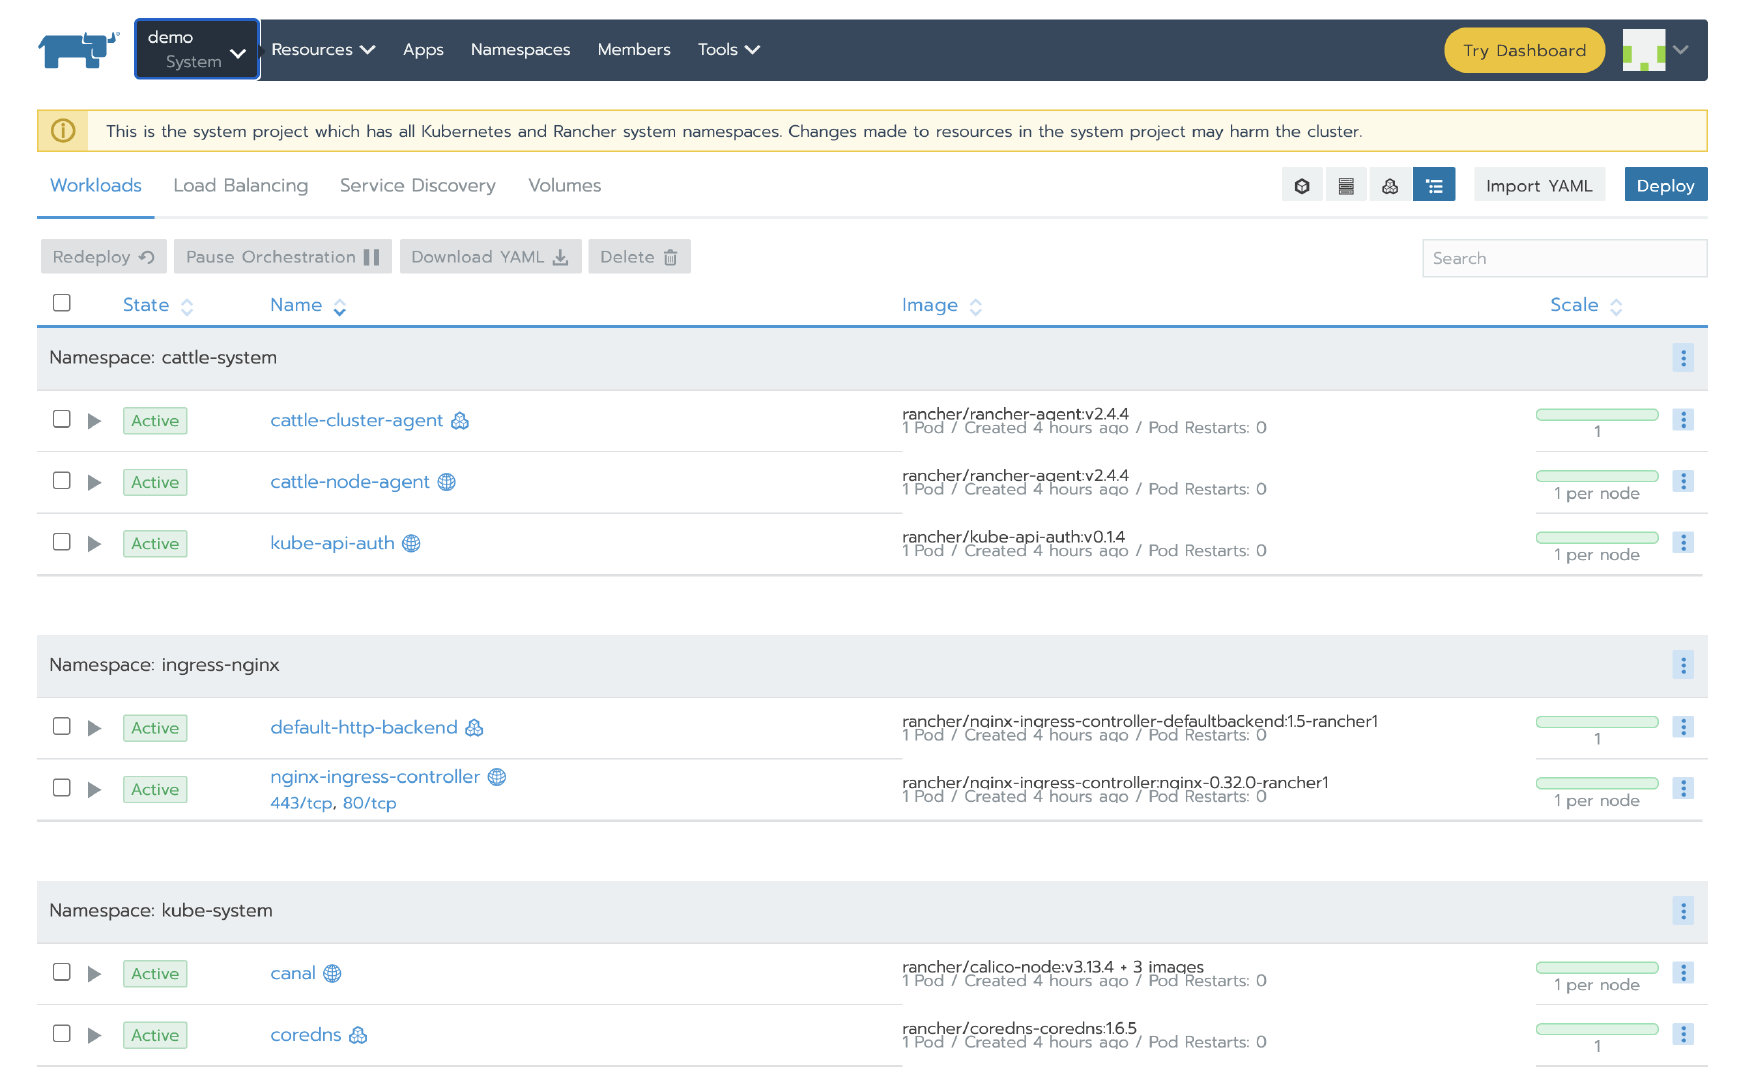Image resolution: width=1754 pixels, height=1080 pixels.
Task: Switch to the Volumes tab
Action: click(564, 185)
